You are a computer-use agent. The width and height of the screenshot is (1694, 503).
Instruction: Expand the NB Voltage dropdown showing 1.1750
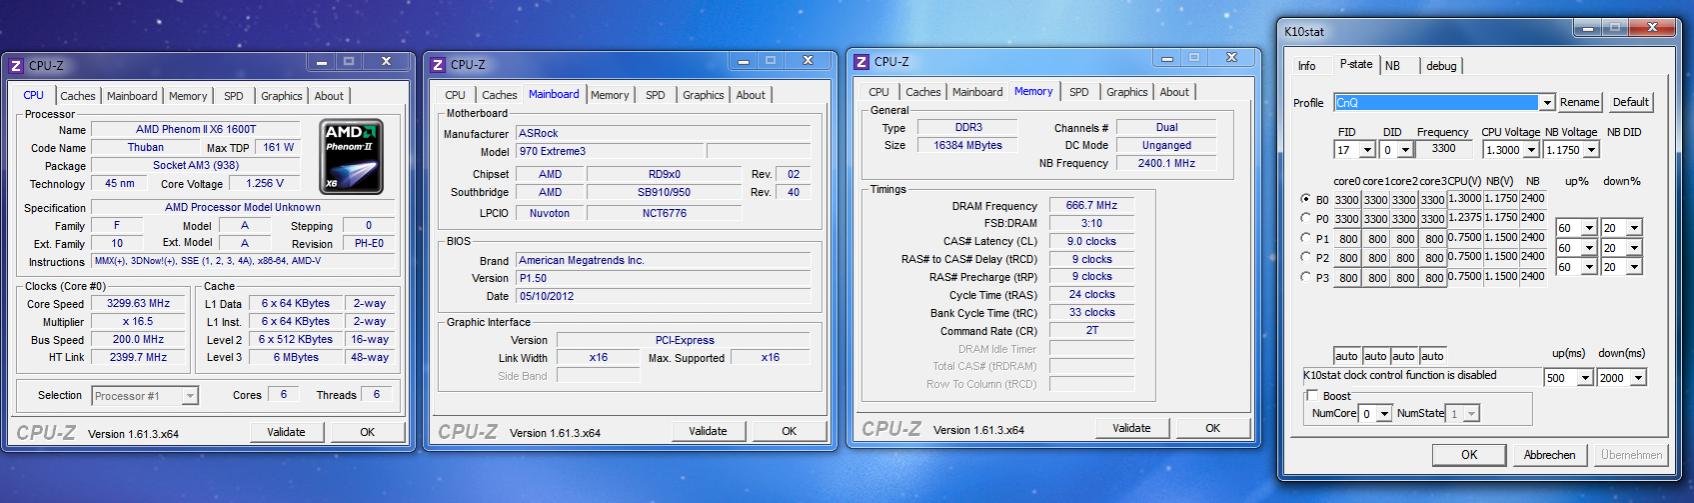pyautogui.click(x=1591, y=150)
